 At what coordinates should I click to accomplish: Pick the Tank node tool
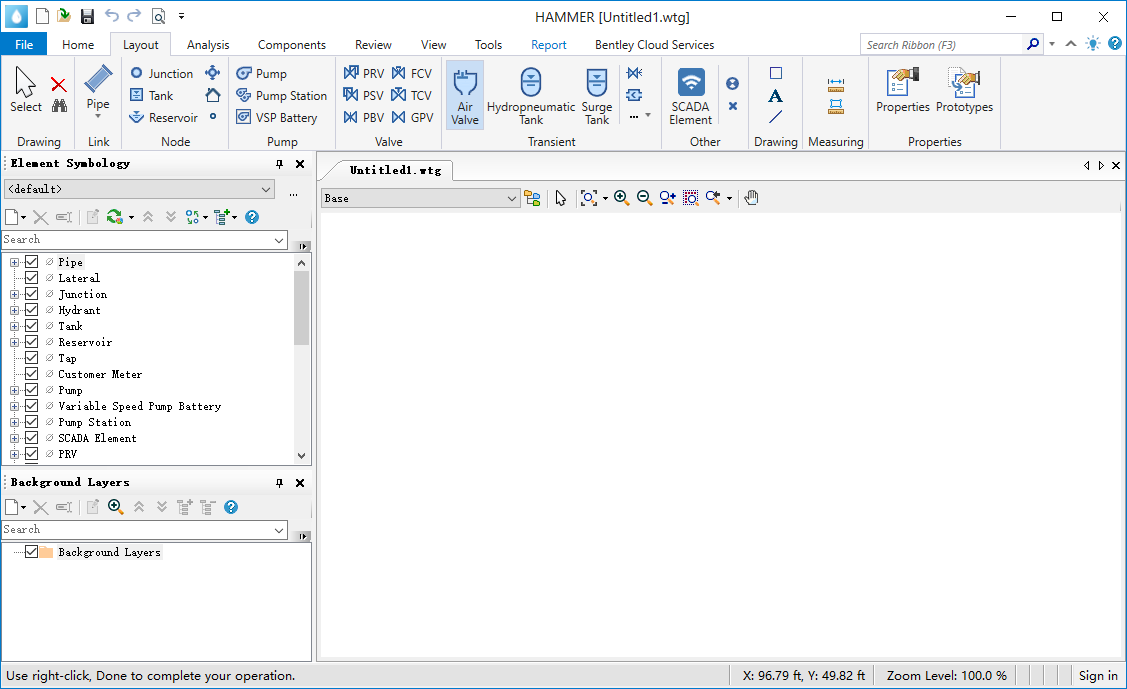tap(152, 96)
